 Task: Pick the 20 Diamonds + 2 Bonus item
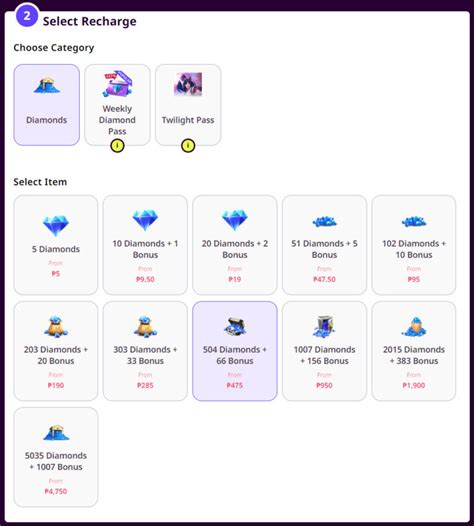(235, 245)
